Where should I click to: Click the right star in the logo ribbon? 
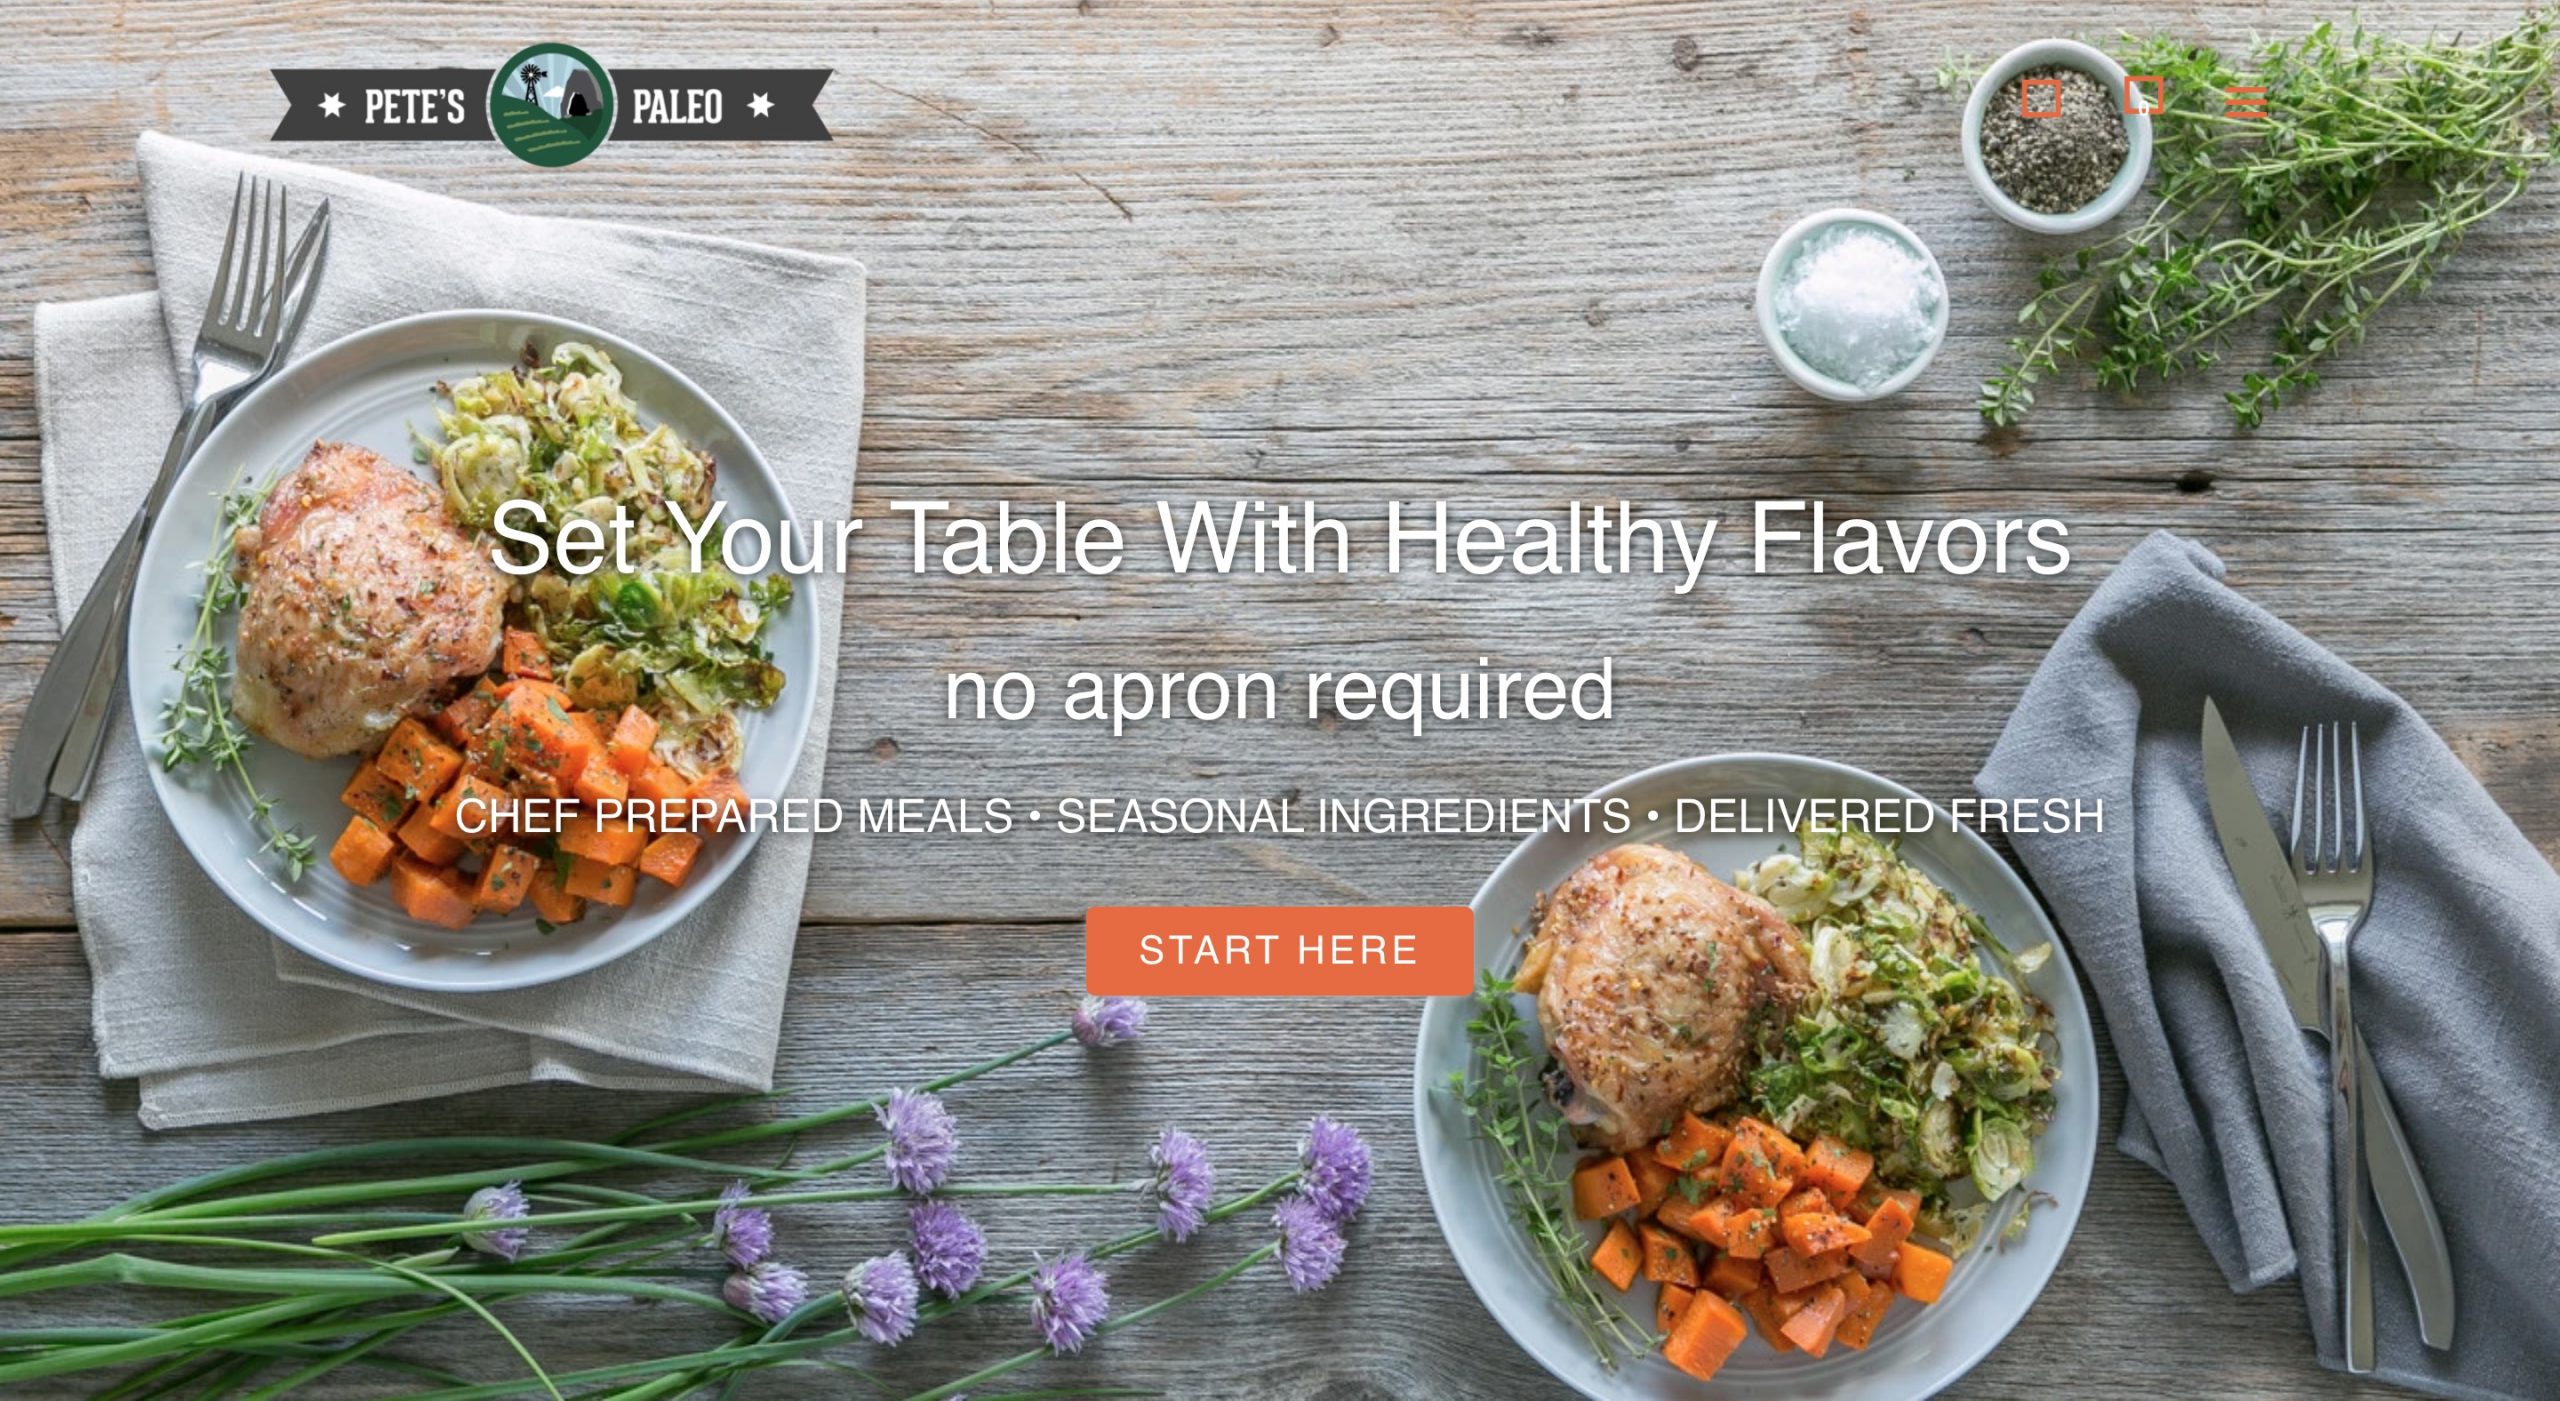pos(761,104)
